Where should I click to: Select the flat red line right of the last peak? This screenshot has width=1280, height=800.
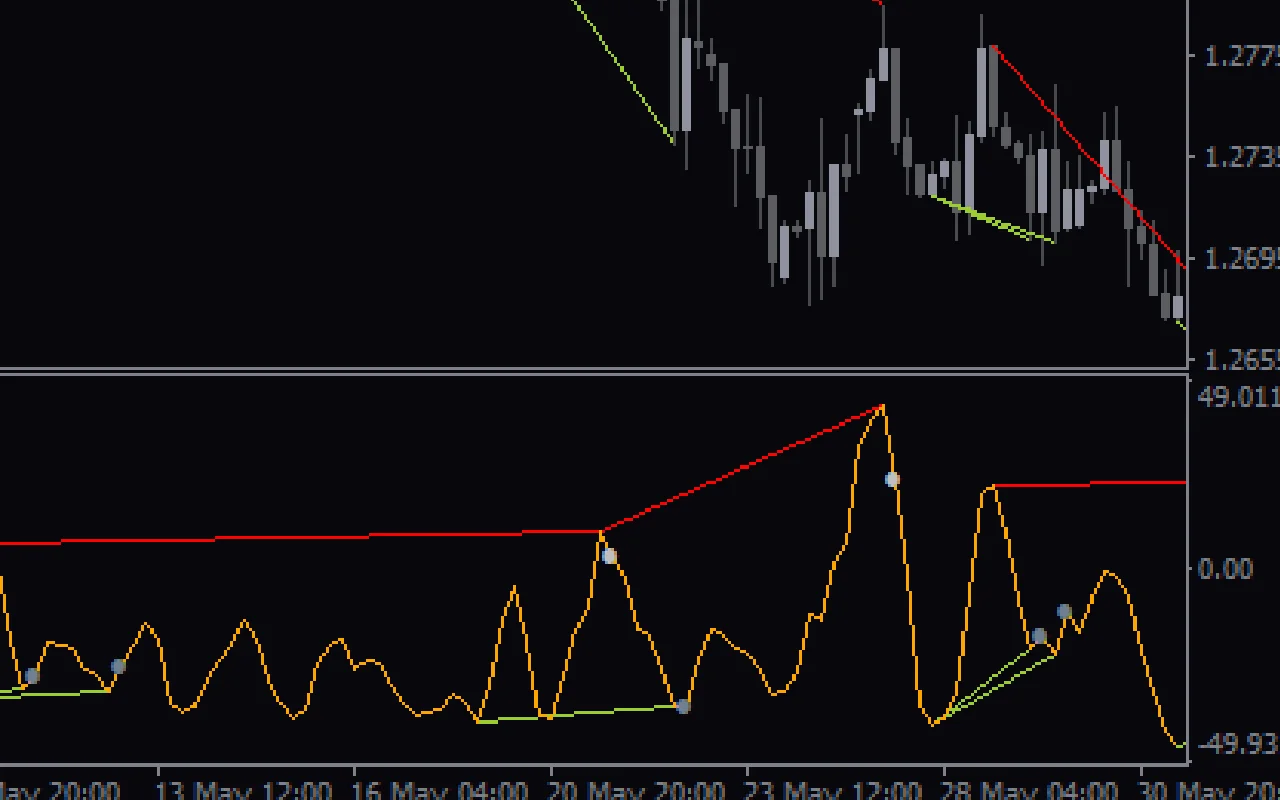(x=1090, y=483)
